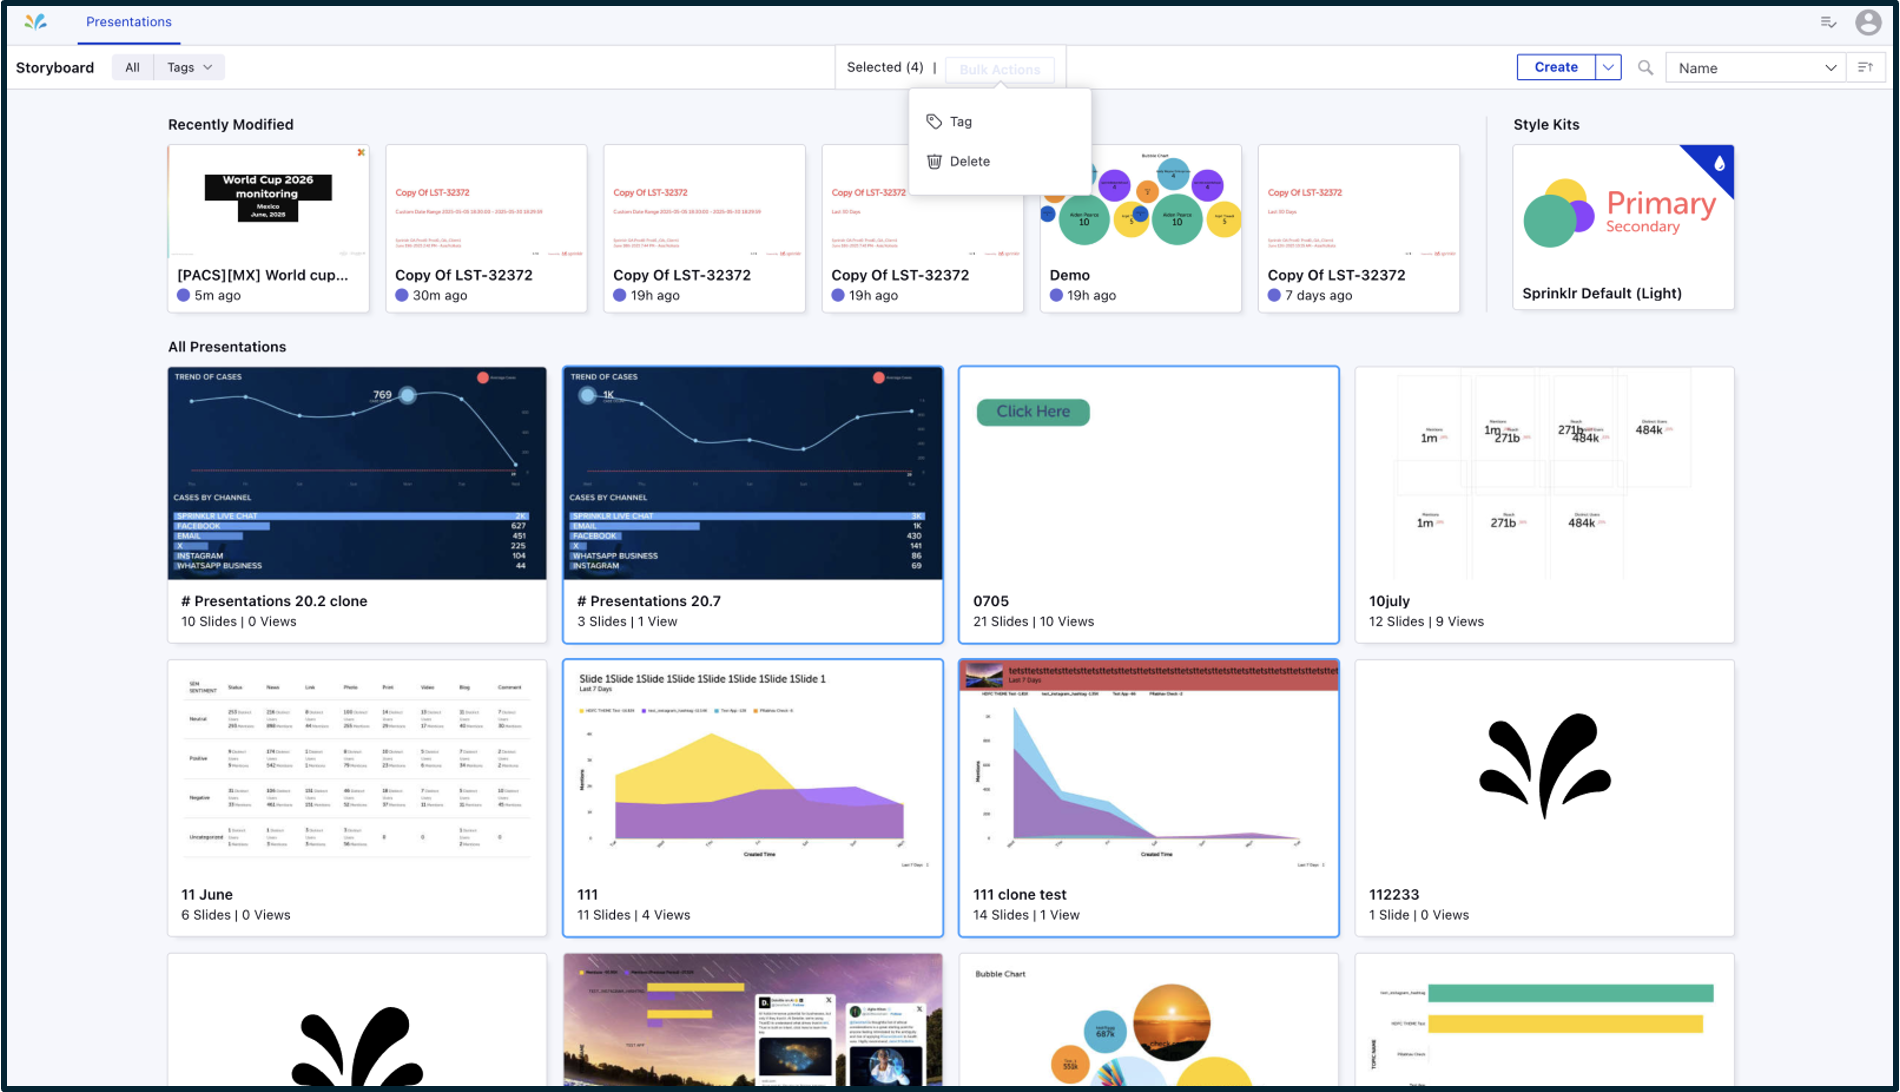This screenshot has height=1092, width=1900.
Task: Click the Style Kits heading
Action: click(x=1546, y=124)
